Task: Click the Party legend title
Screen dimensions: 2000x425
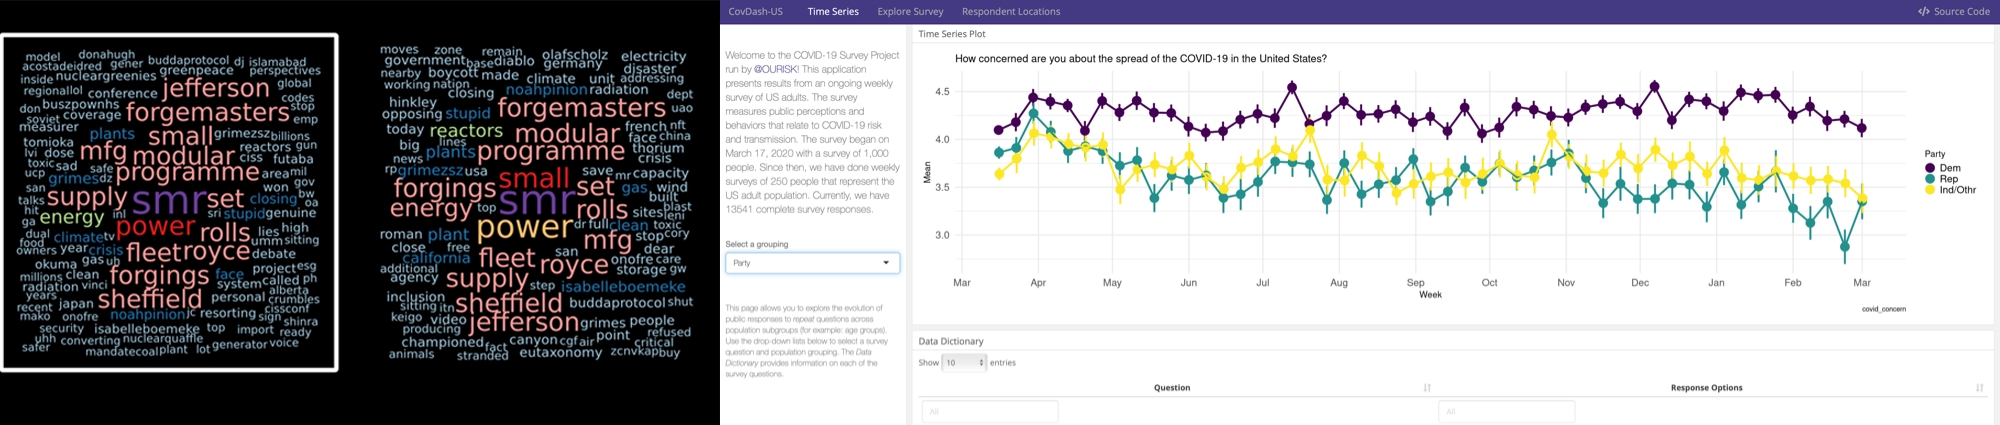Action: pos(1935,154)
